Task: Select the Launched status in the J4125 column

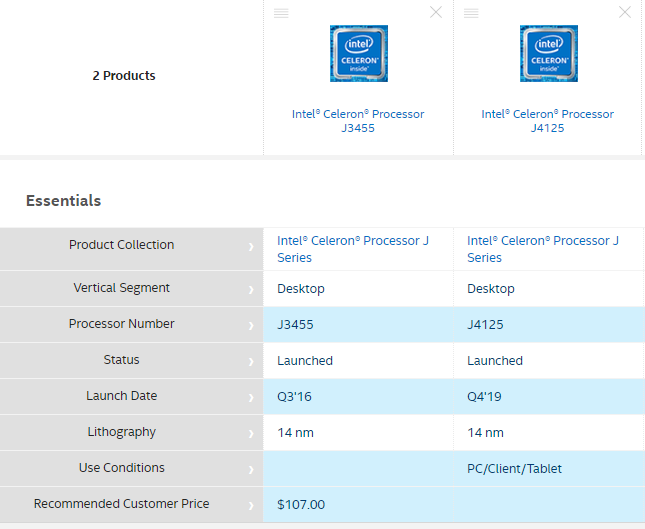Action: click(495, 361)
